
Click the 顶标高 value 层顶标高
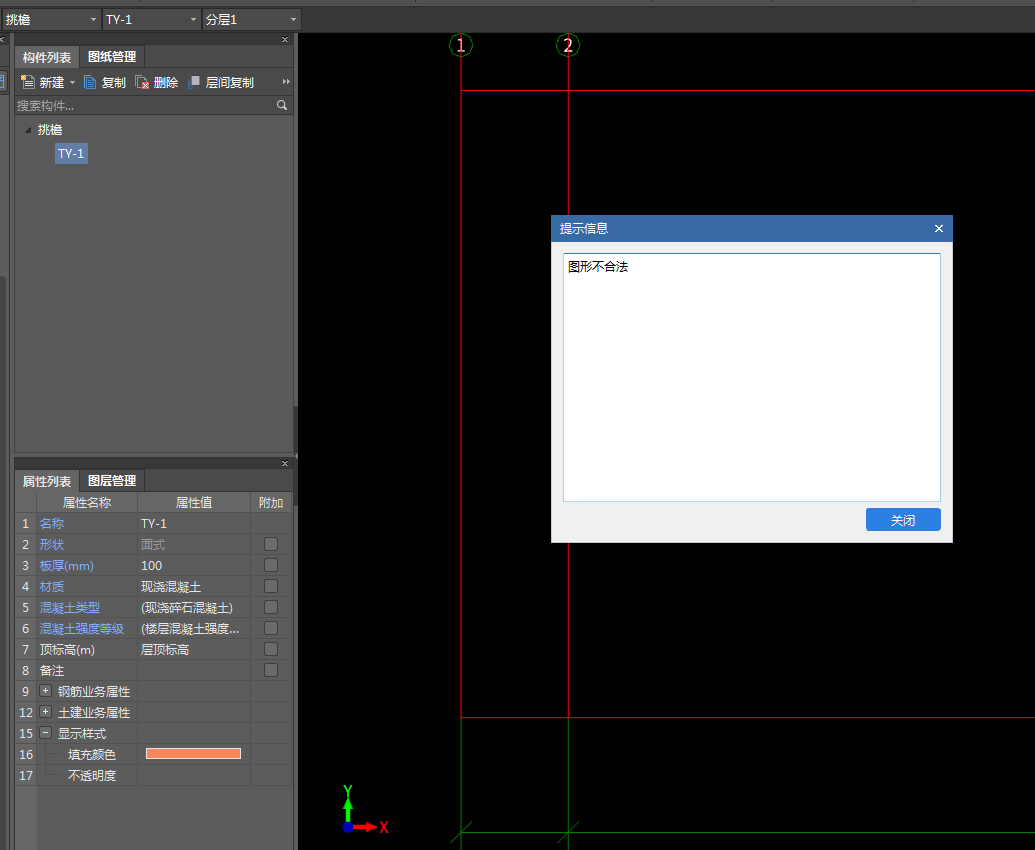(194, 649)
